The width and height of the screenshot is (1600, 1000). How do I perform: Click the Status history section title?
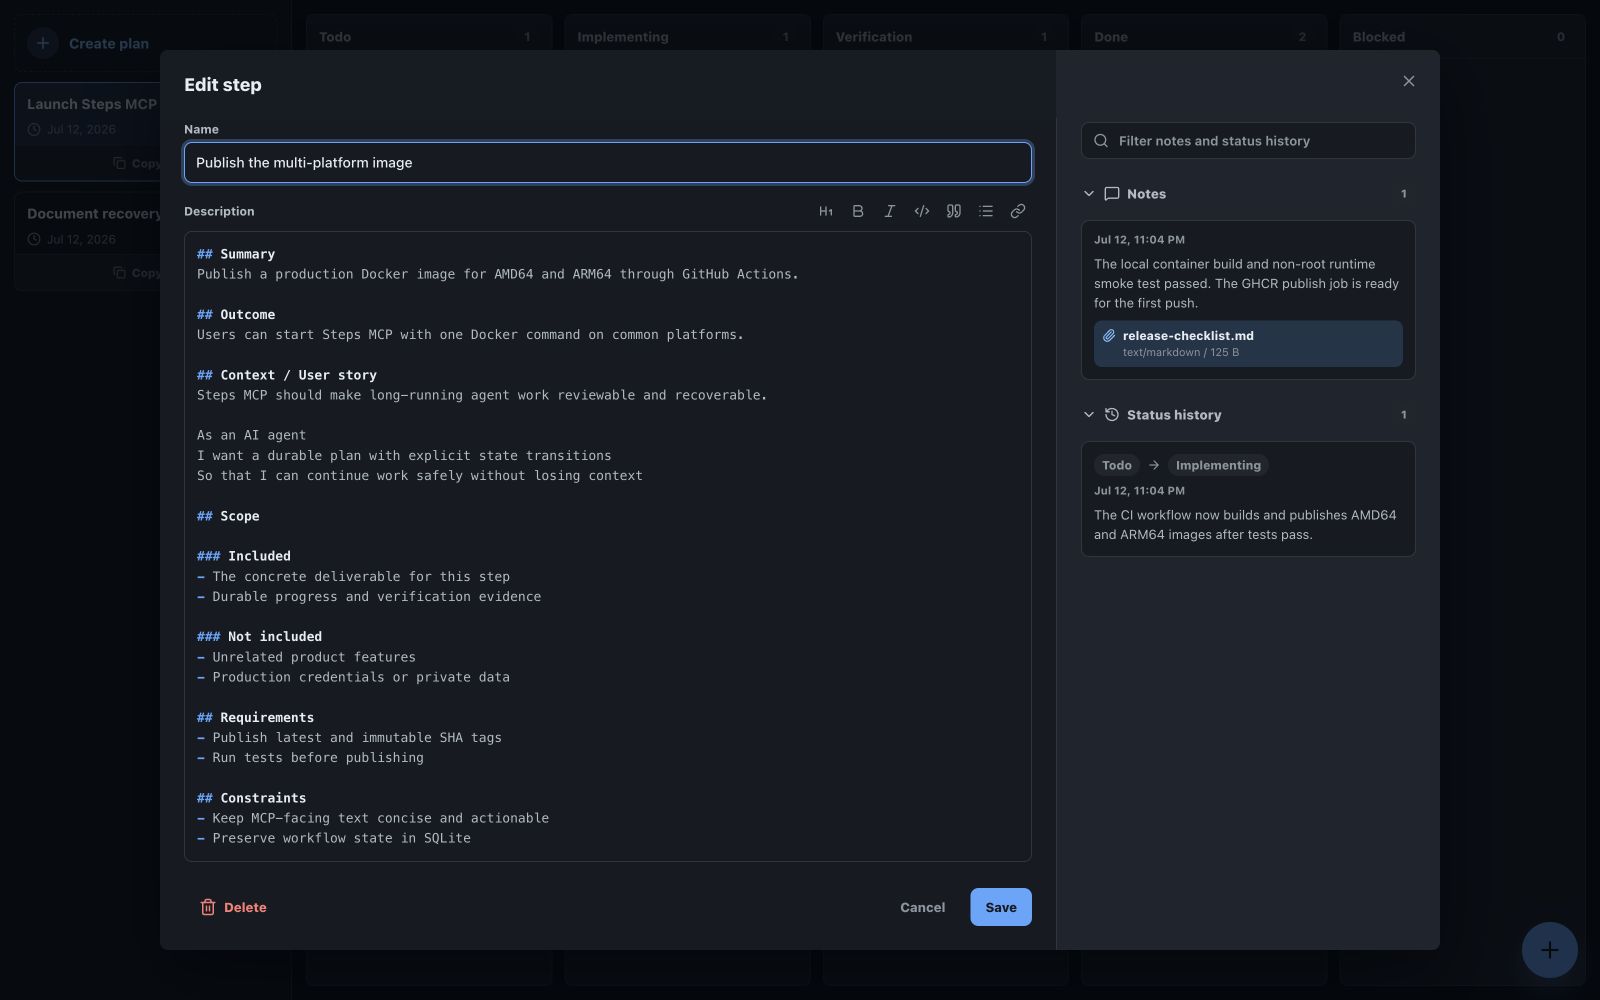(1174, 415)
